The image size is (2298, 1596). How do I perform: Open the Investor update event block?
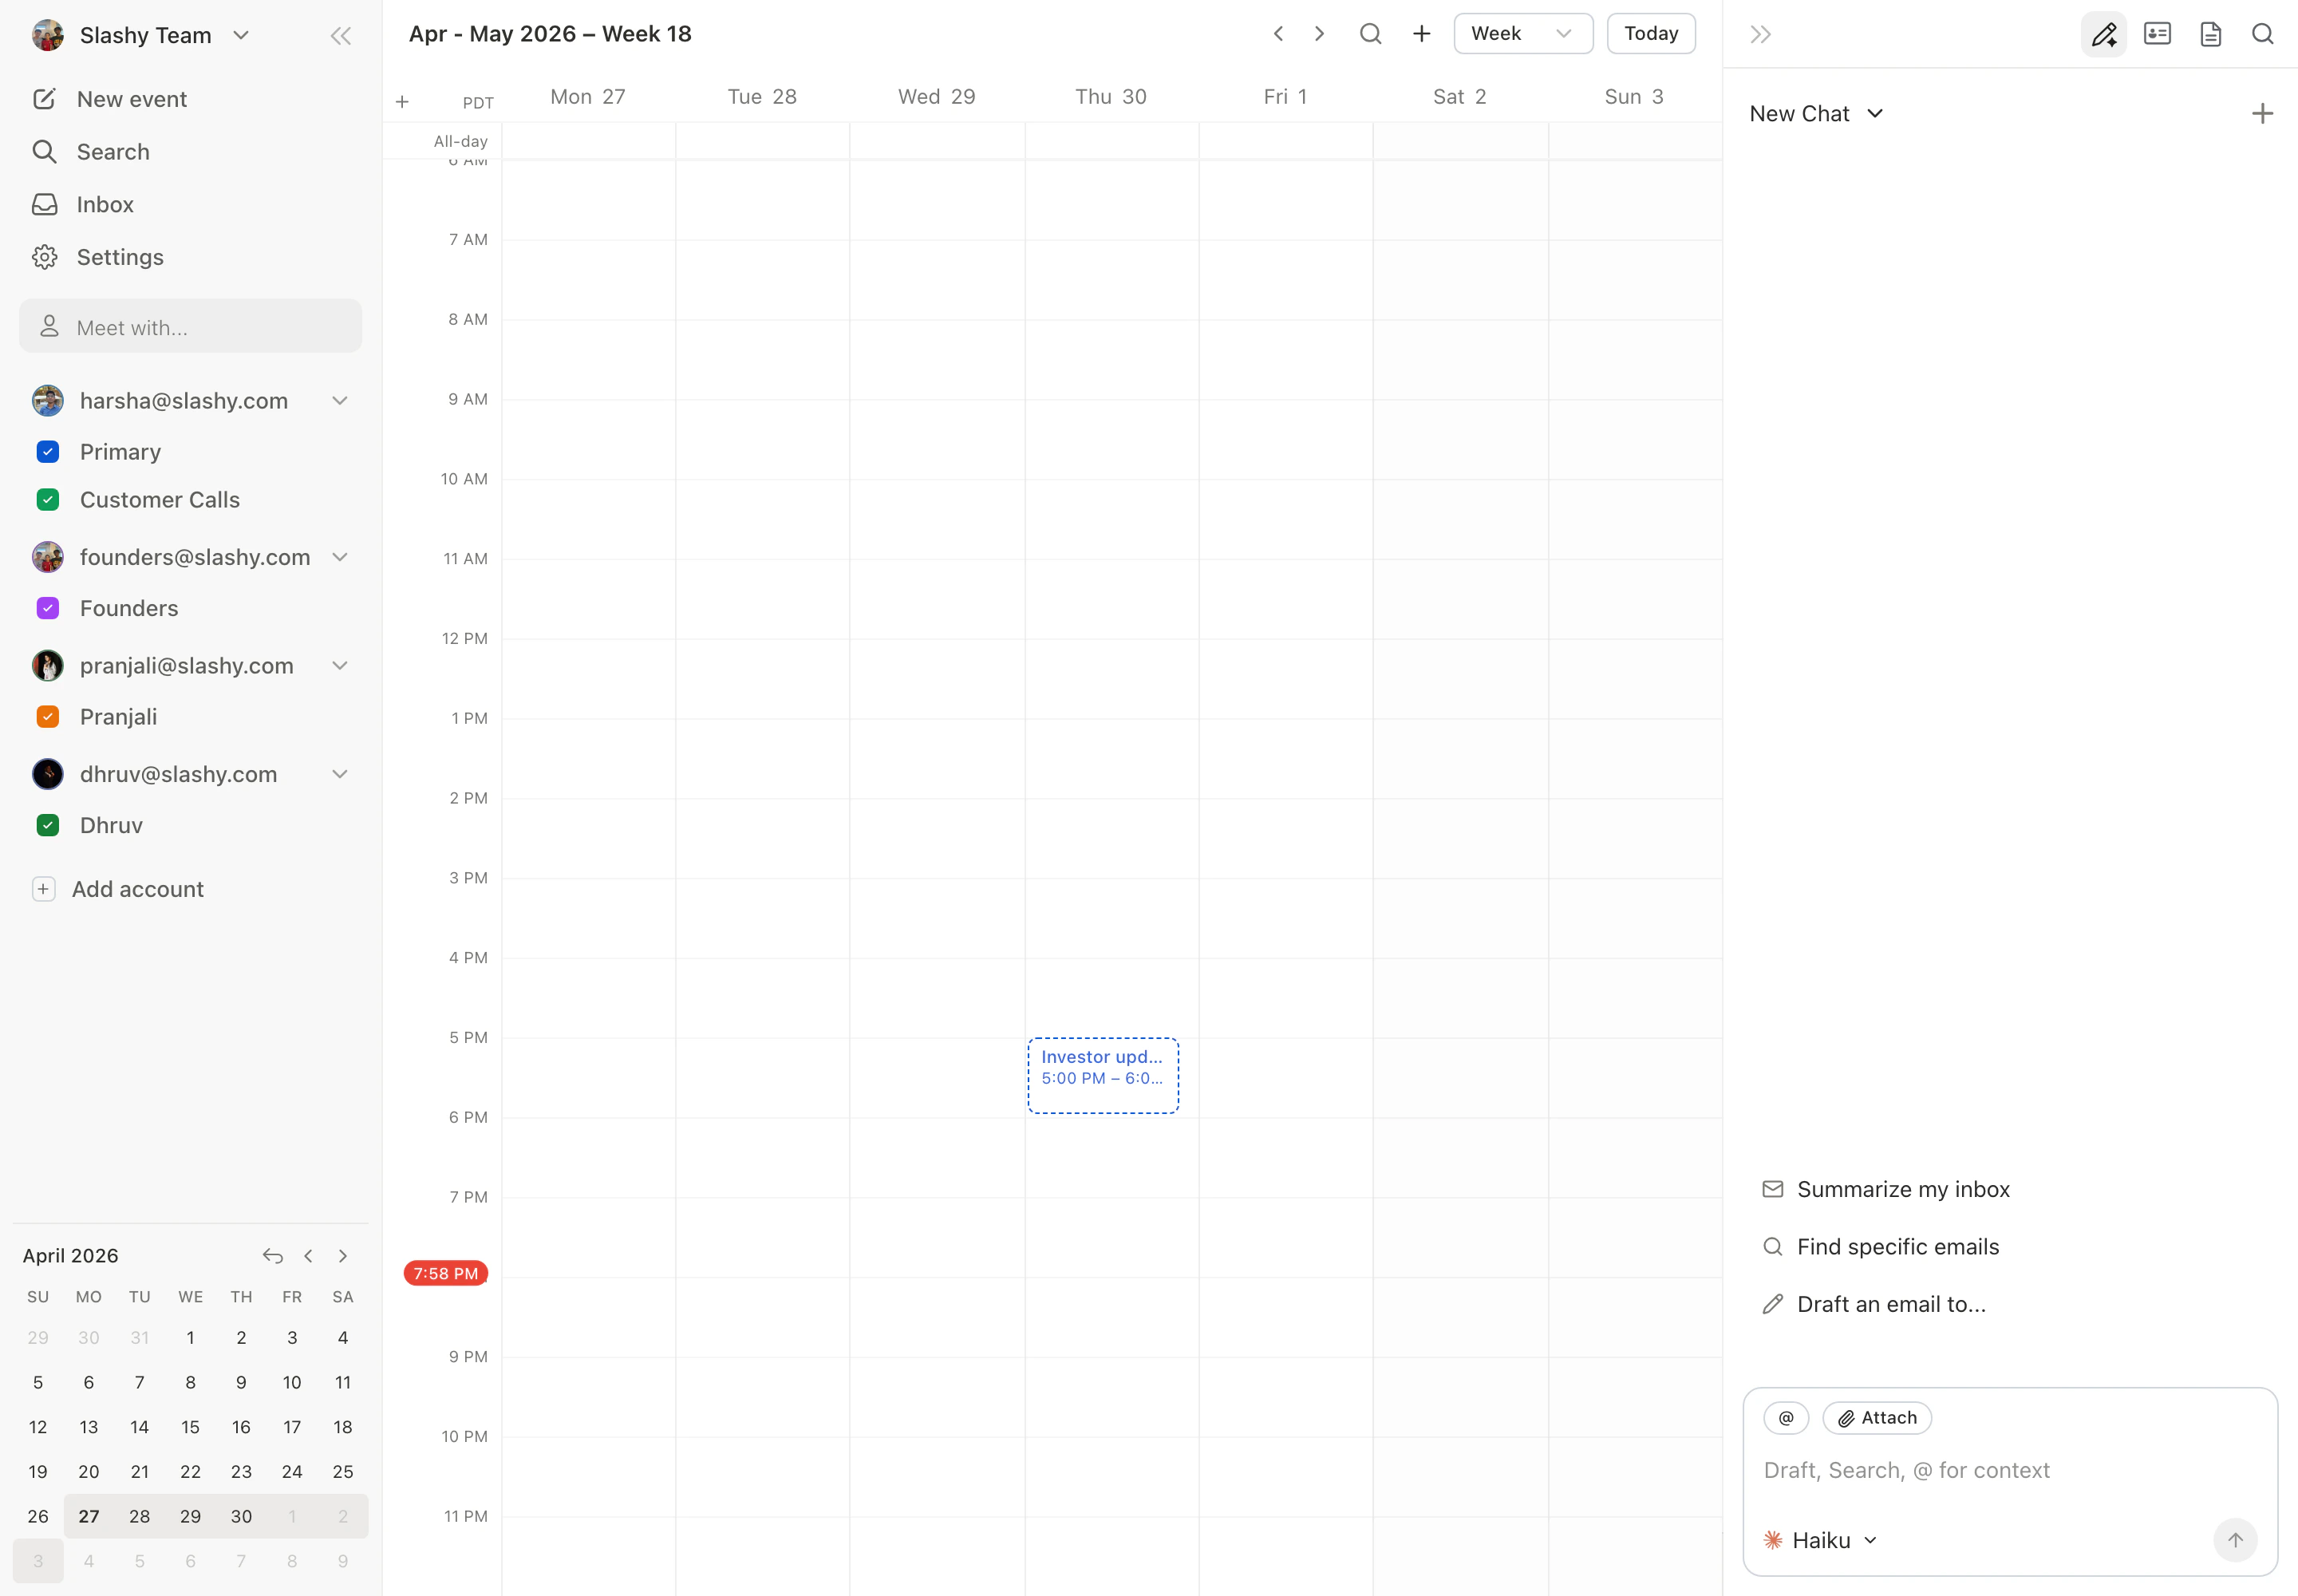tap(1103, 1076)
